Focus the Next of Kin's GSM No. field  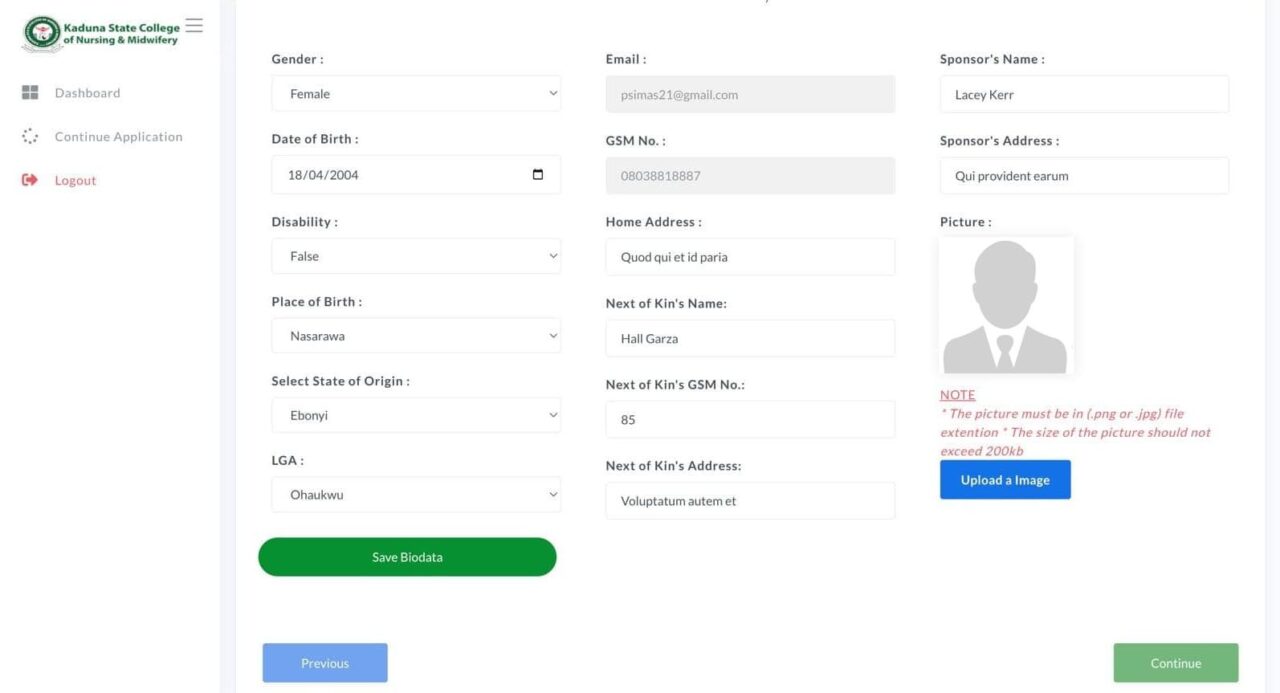[x=750, y=420]
